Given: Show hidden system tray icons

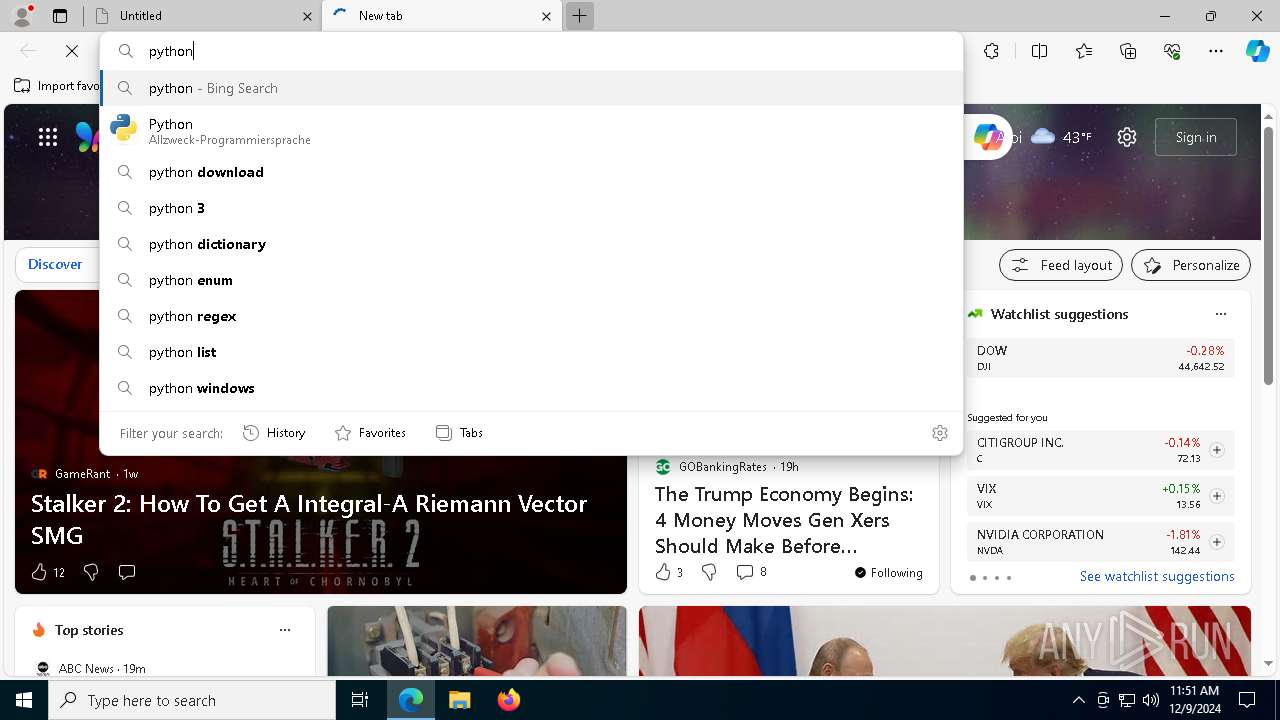Looking at the screenshot, I should pos(1078,700).
